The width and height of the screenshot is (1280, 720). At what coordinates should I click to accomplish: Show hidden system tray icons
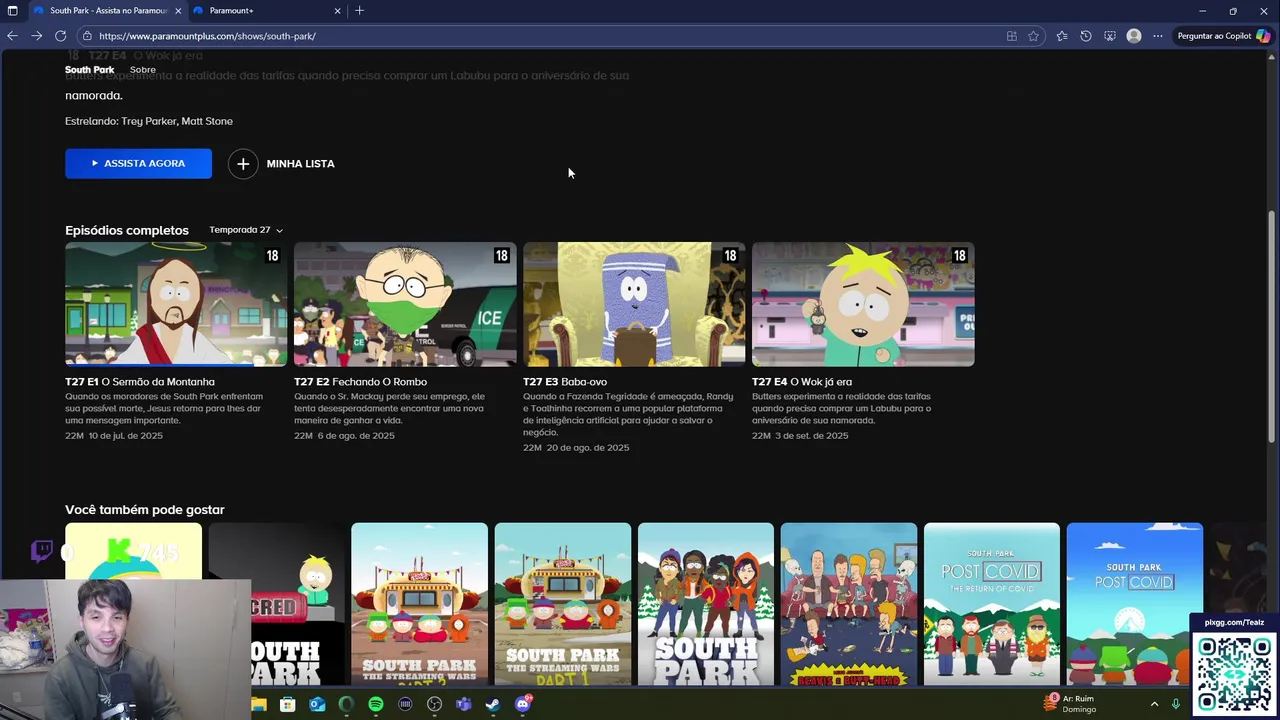click(x=1154, y=704)
